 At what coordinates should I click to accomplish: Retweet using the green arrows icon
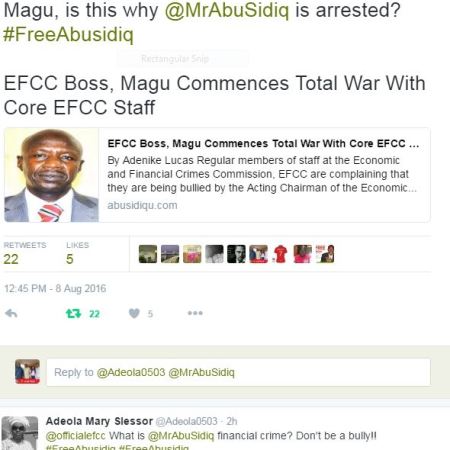(73, 313)
